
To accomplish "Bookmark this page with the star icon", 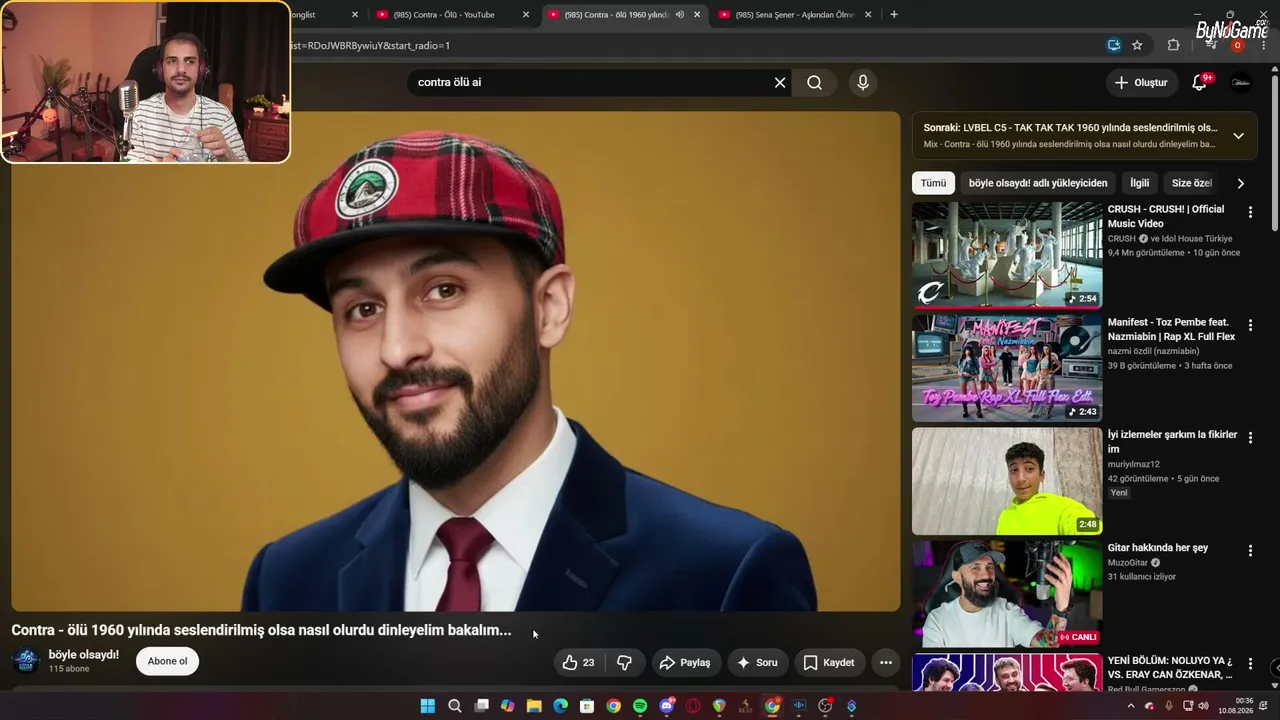I will coord(1137,45).
